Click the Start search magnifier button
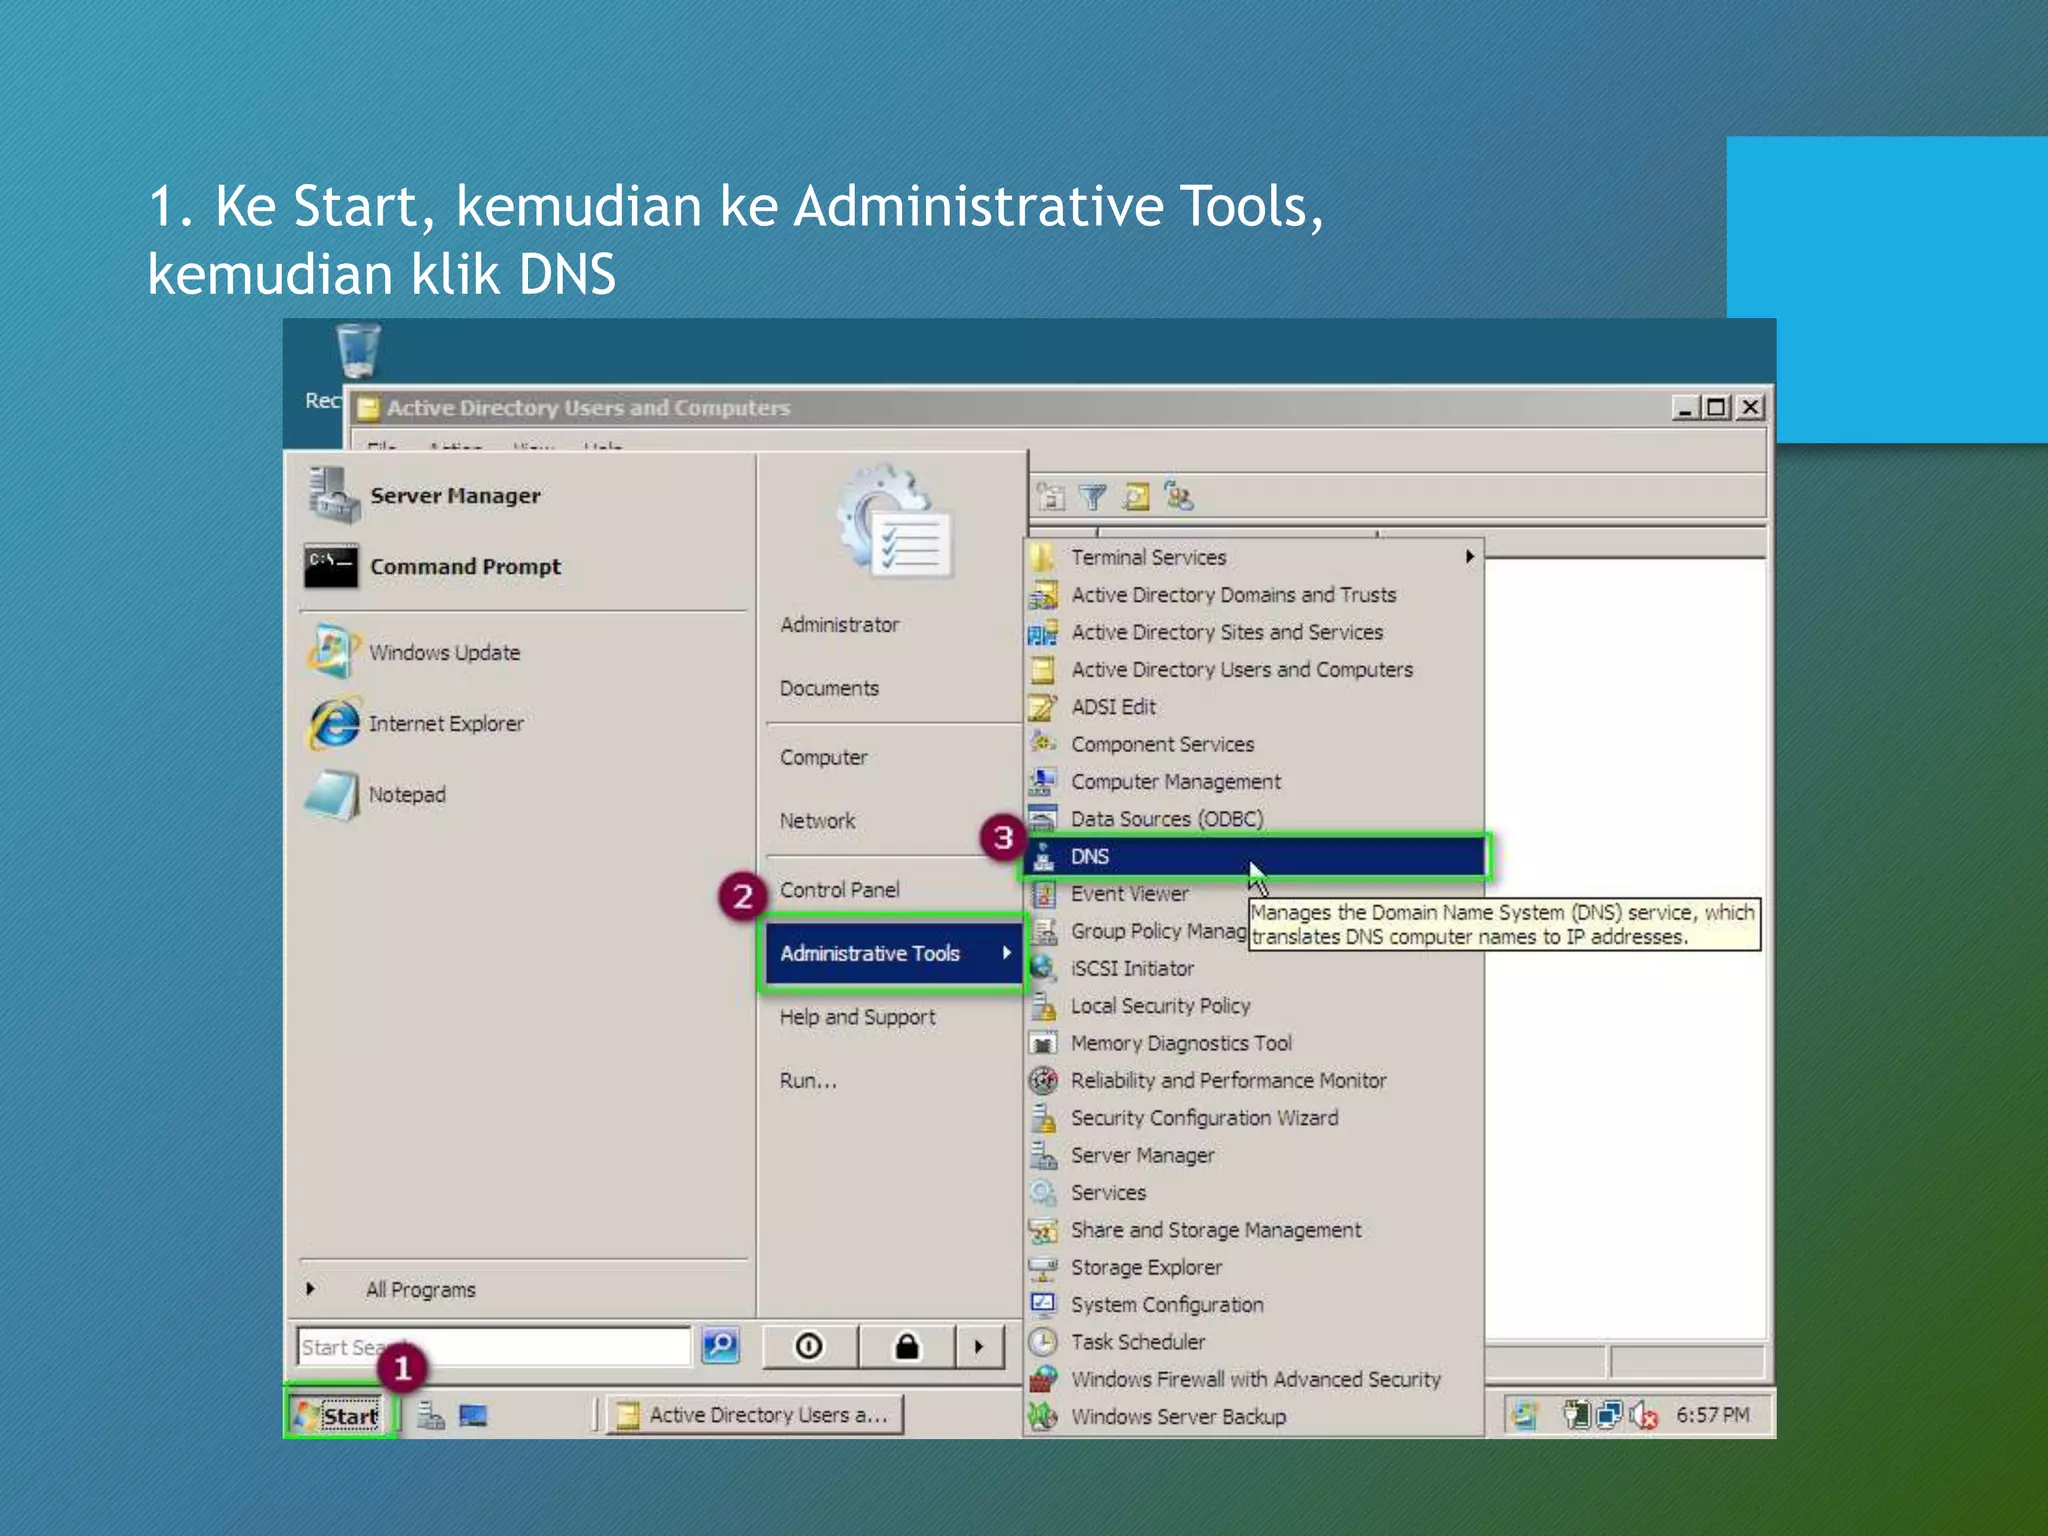Image resolution: width=2048 pixels, height=1536 pixels. [x=721, y=1346]
